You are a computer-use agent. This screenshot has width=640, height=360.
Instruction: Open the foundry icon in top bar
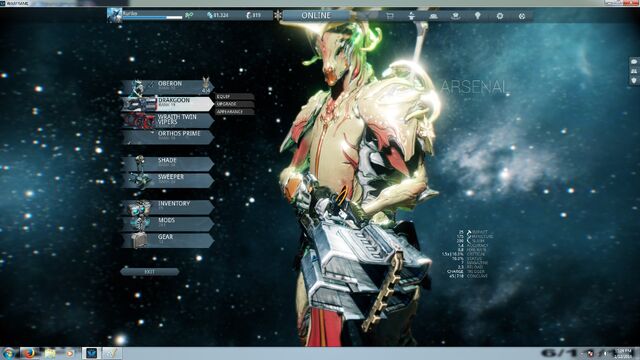coord(411,16)
